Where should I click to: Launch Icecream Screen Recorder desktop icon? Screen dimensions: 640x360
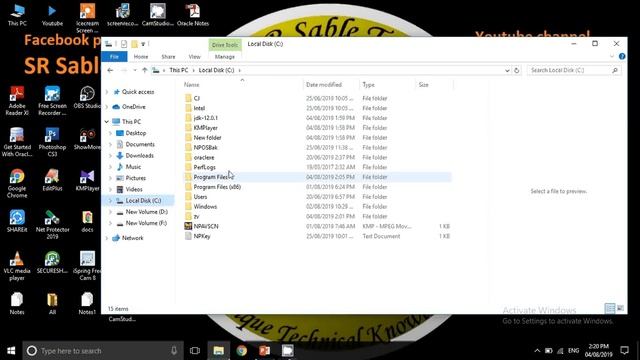[87, 18]
